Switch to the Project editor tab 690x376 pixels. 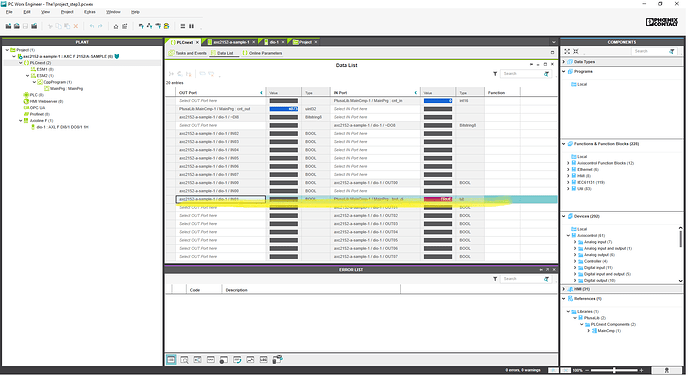[305, 42]
